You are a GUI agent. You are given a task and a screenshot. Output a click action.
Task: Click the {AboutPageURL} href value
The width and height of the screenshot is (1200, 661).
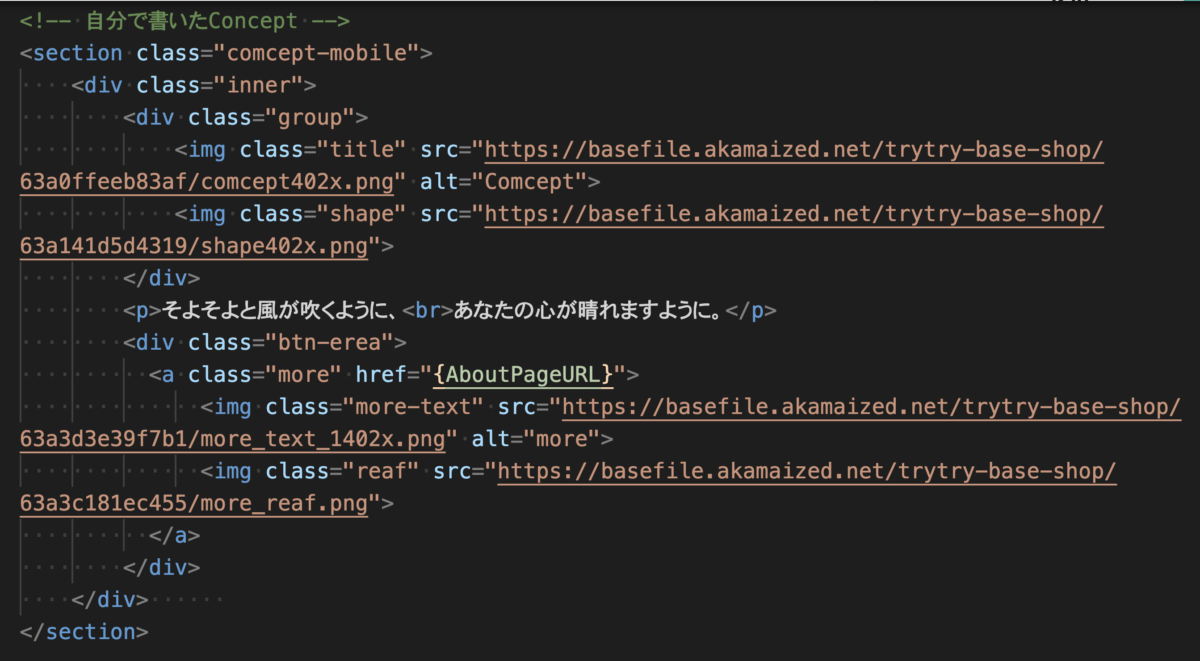[522, 375]
